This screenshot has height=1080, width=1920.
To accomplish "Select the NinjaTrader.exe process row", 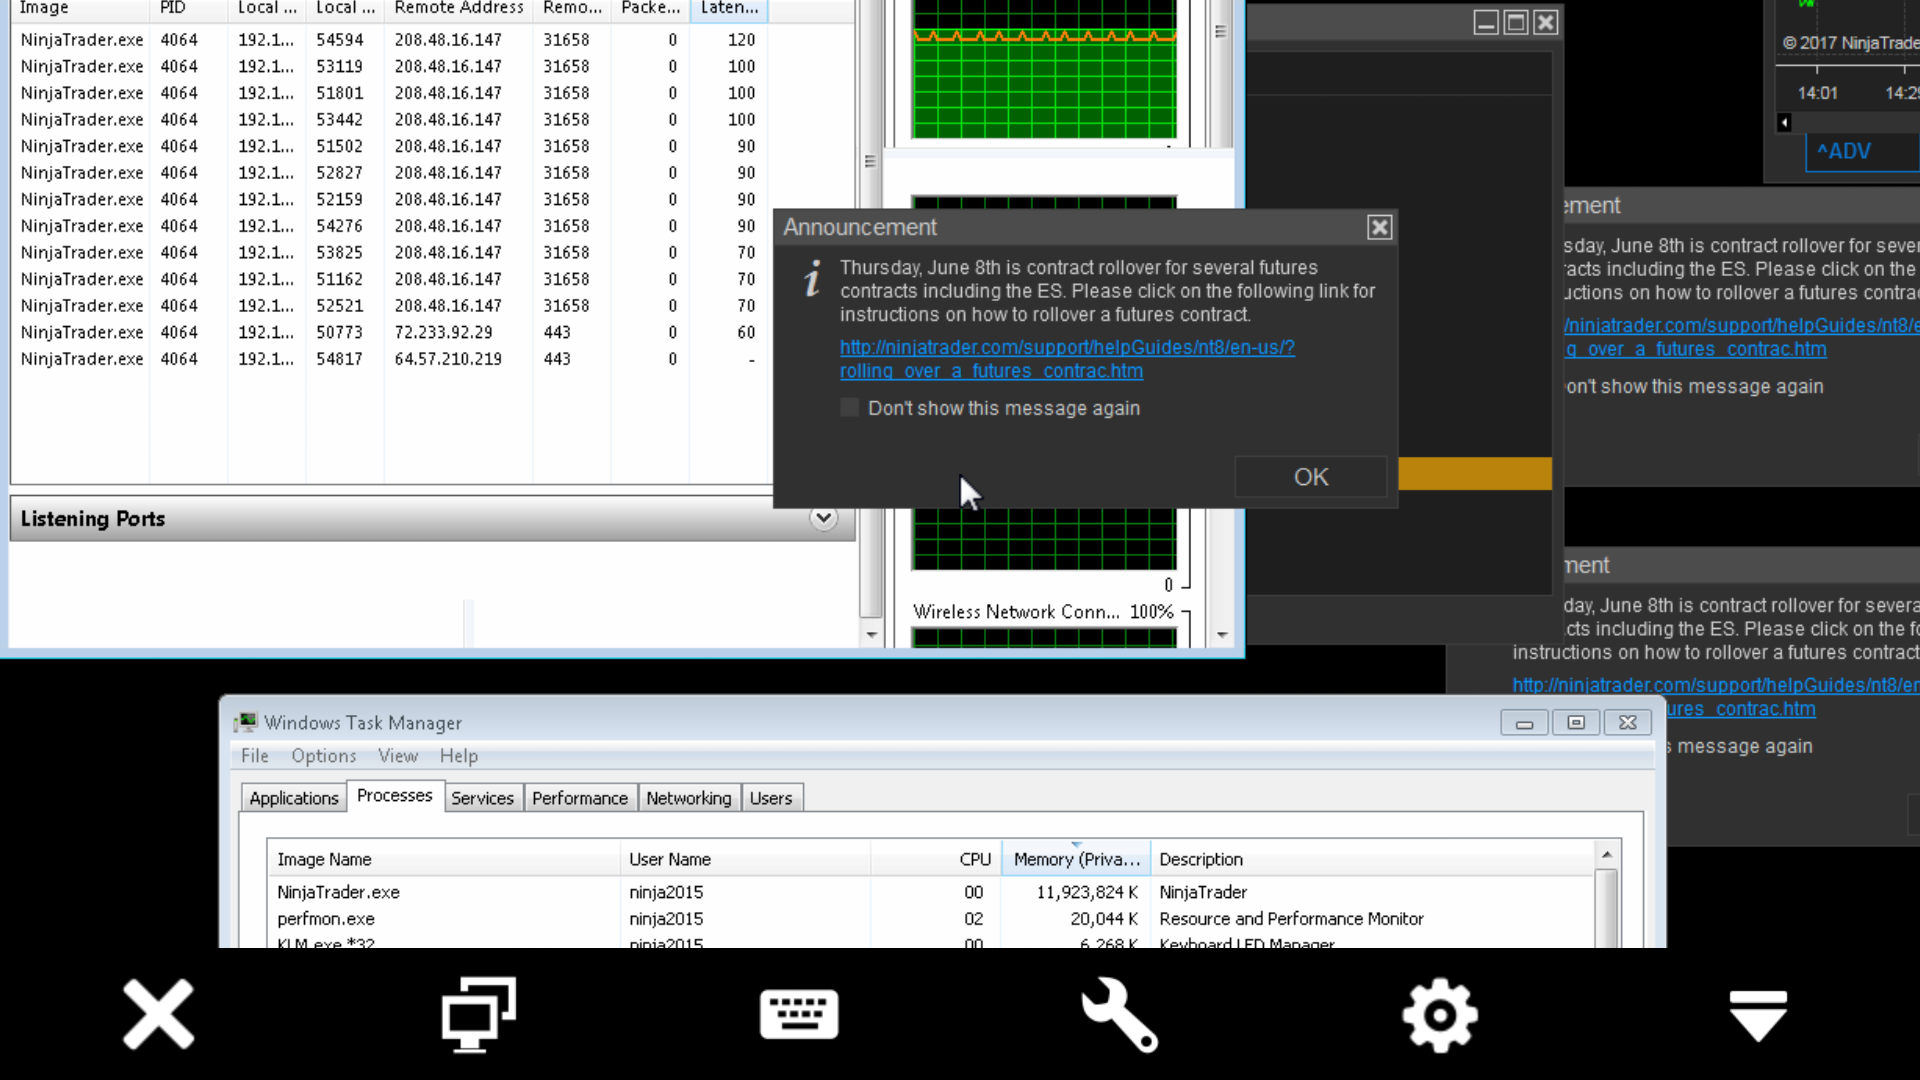I will 338,892.
